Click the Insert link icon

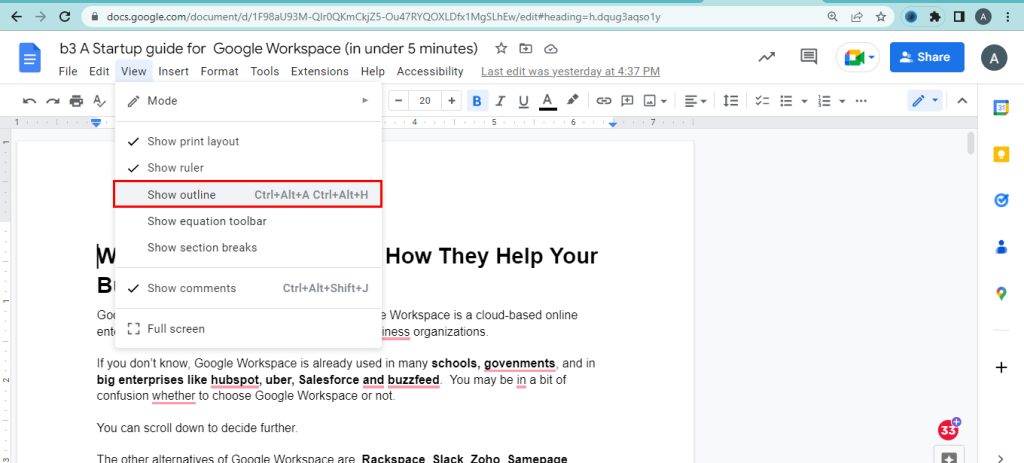click(x=604, y=101)
